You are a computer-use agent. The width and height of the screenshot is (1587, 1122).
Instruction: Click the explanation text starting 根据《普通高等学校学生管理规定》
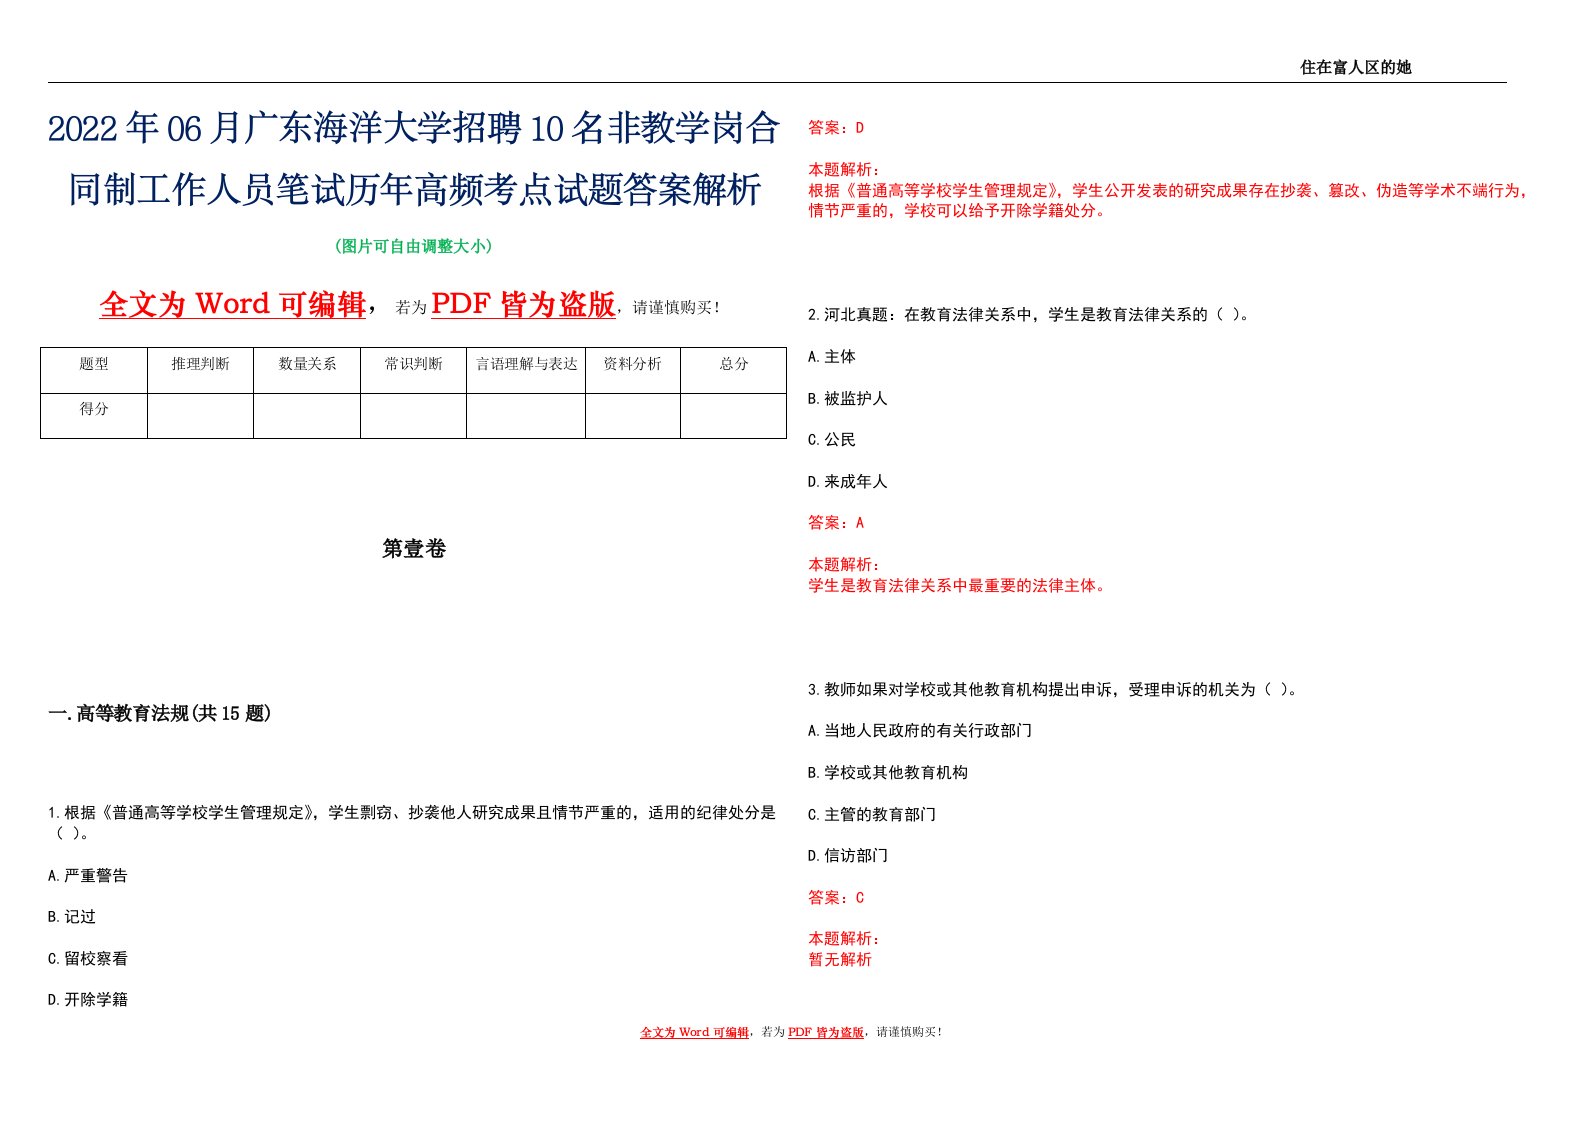[1168, 201]
